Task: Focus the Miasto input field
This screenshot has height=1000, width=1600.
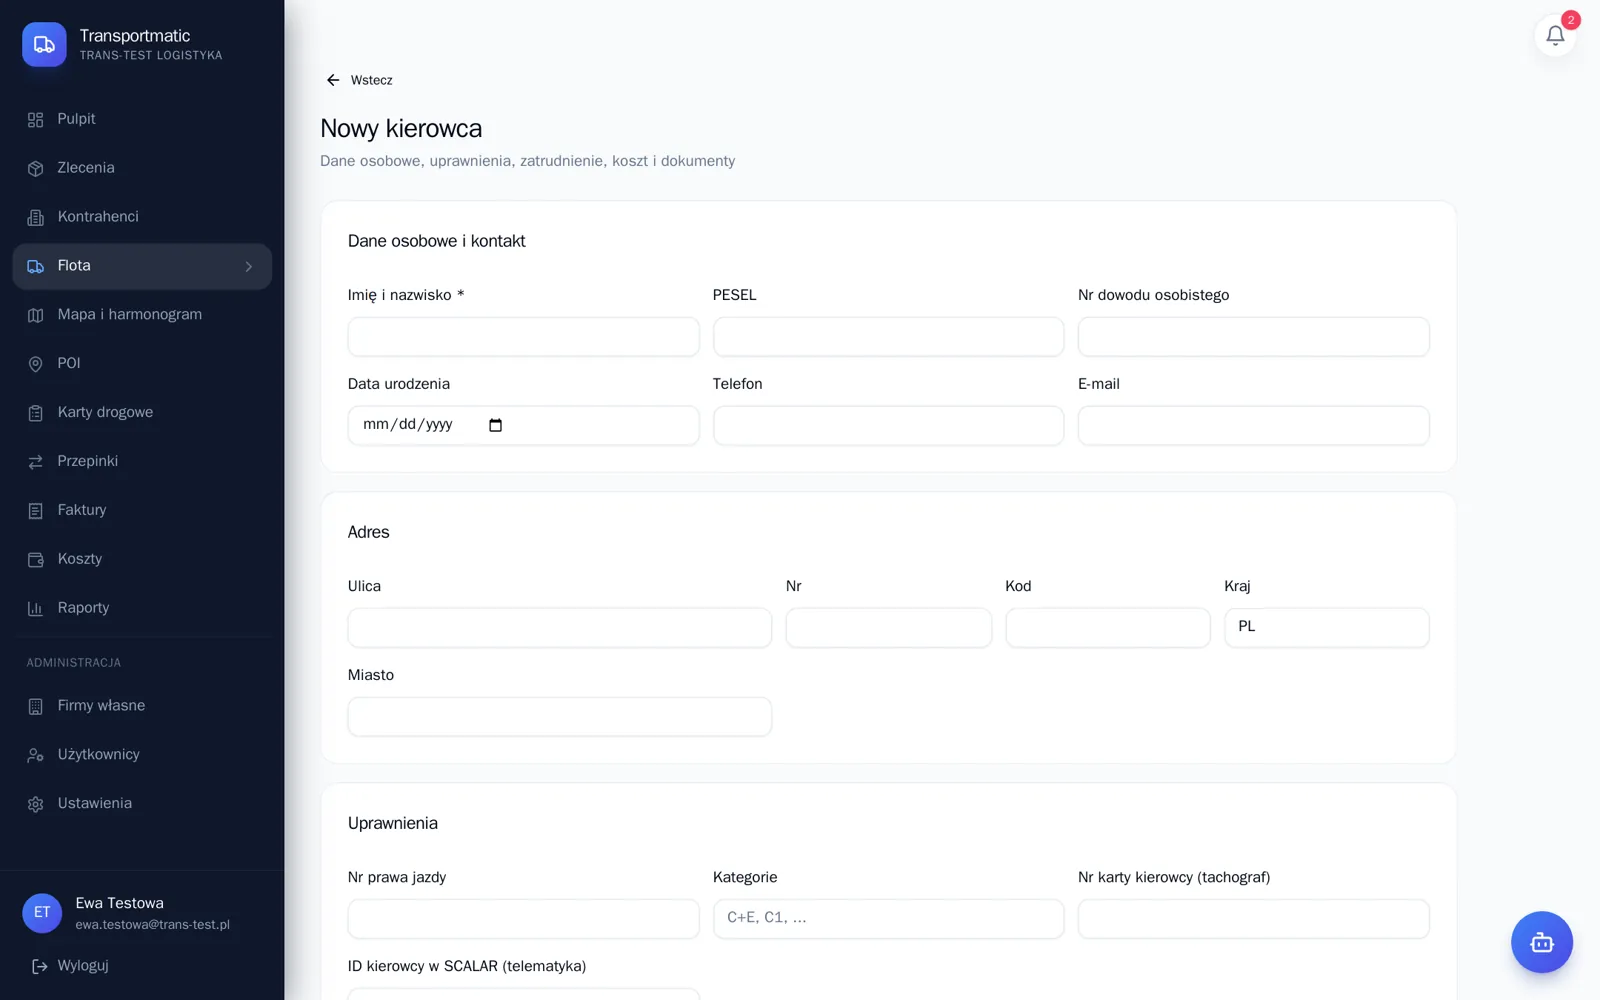Action: tap(559, 717)
